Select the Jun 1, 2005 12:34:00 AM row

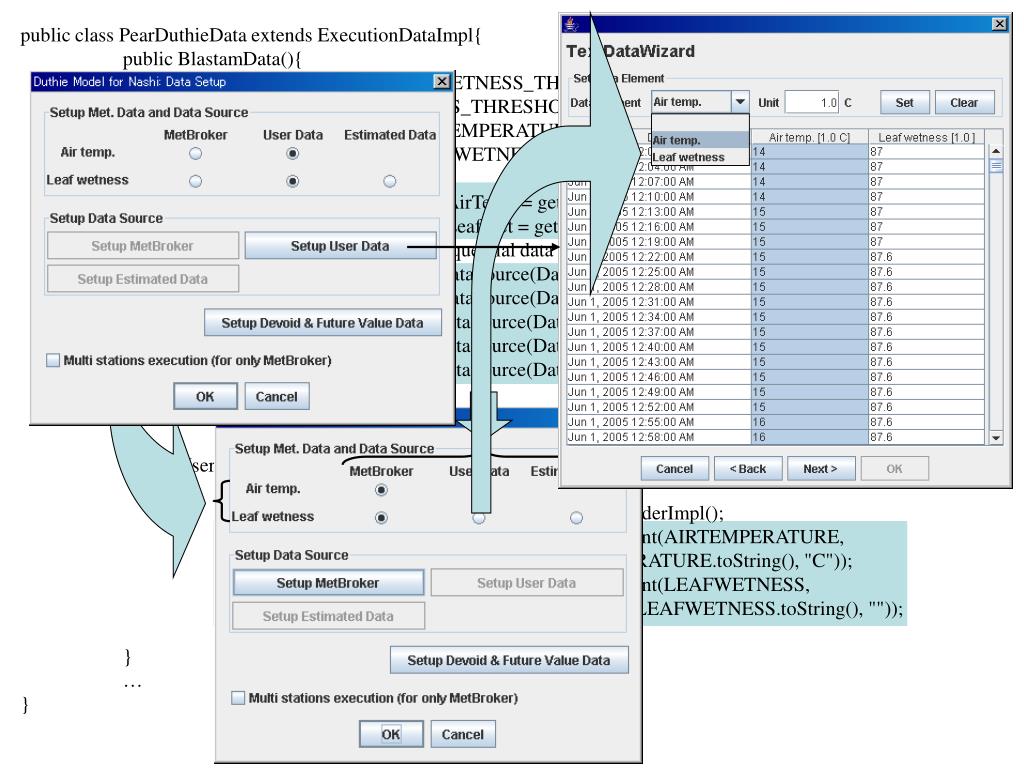(x=775, y=317)
